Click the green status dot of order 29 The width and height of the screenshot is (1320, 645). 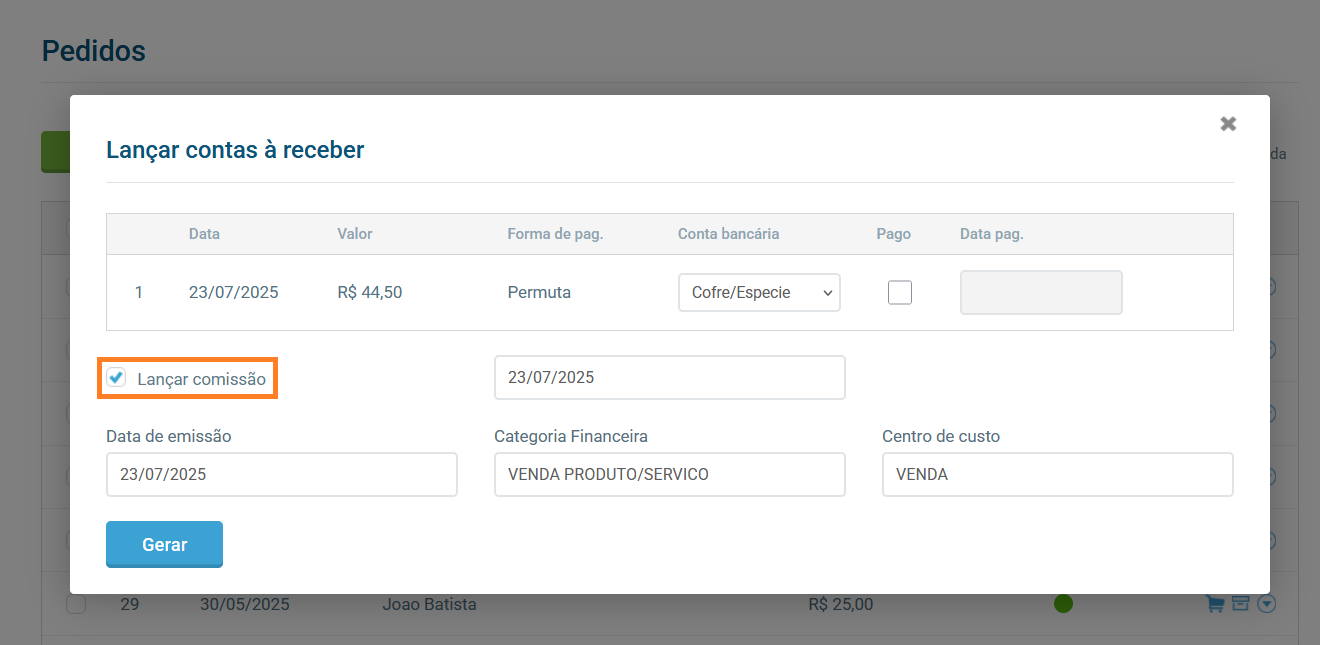coord(1063,604)
